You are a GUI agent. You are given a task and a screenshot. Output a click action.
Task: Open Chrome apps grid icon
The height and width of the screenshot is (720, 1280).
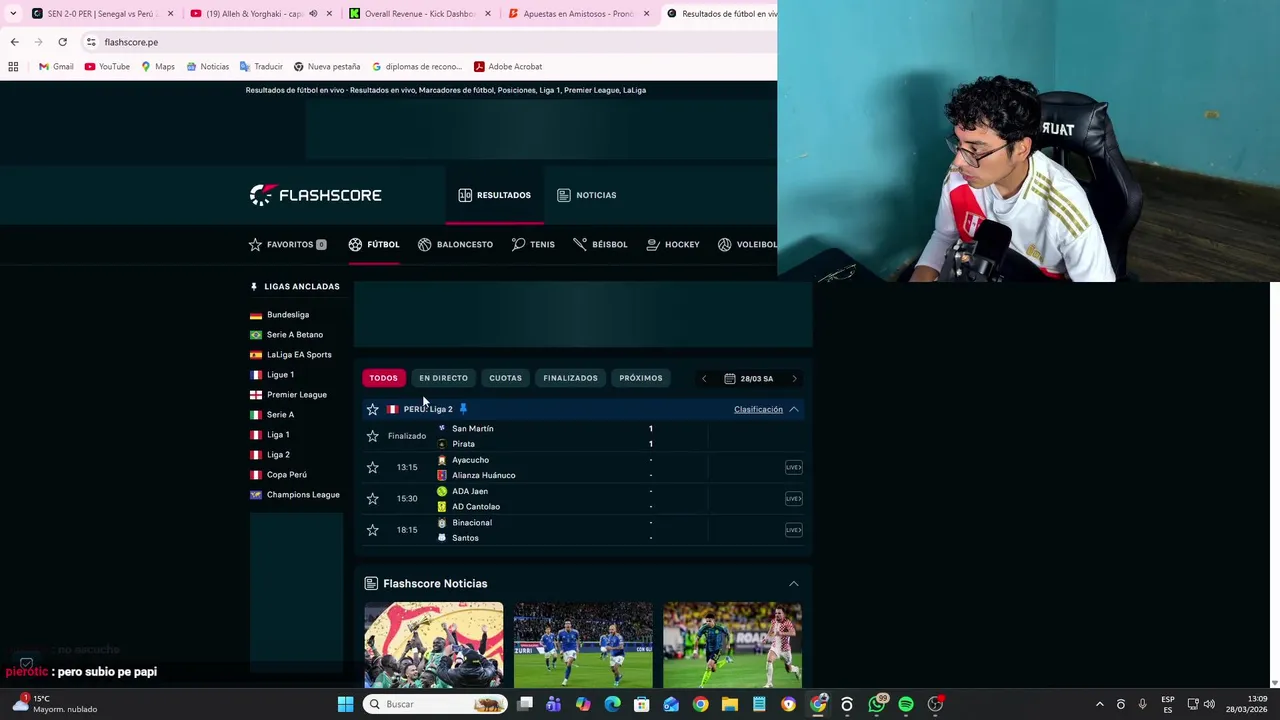(x=13, y=67)
